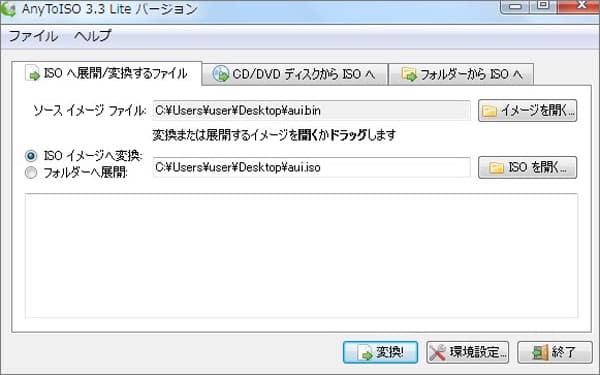The width and height of the screenshot is (600, 375).
Task: Open the ヘルプ menu
Action: [93, 36]
